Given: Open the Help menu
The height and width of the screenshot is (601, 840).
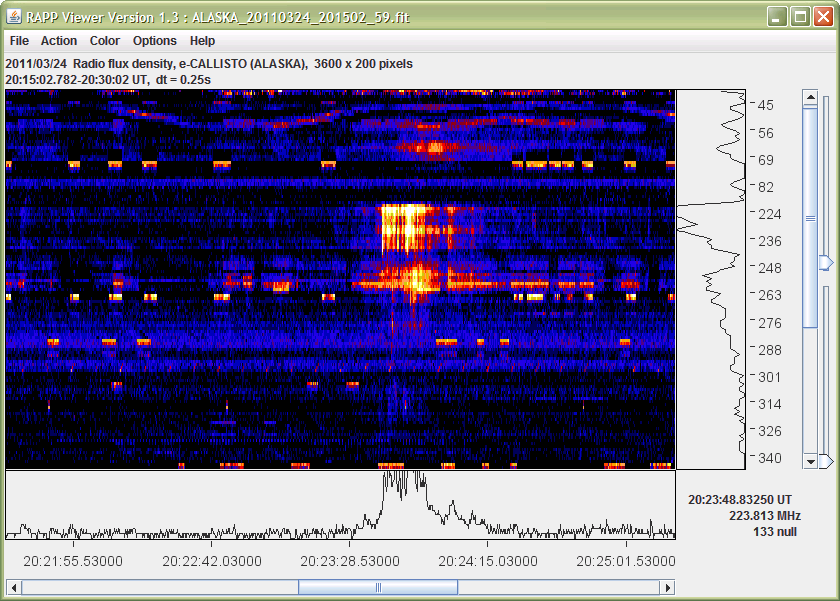Looking at the screenshot, I should (x=202, y=41).
